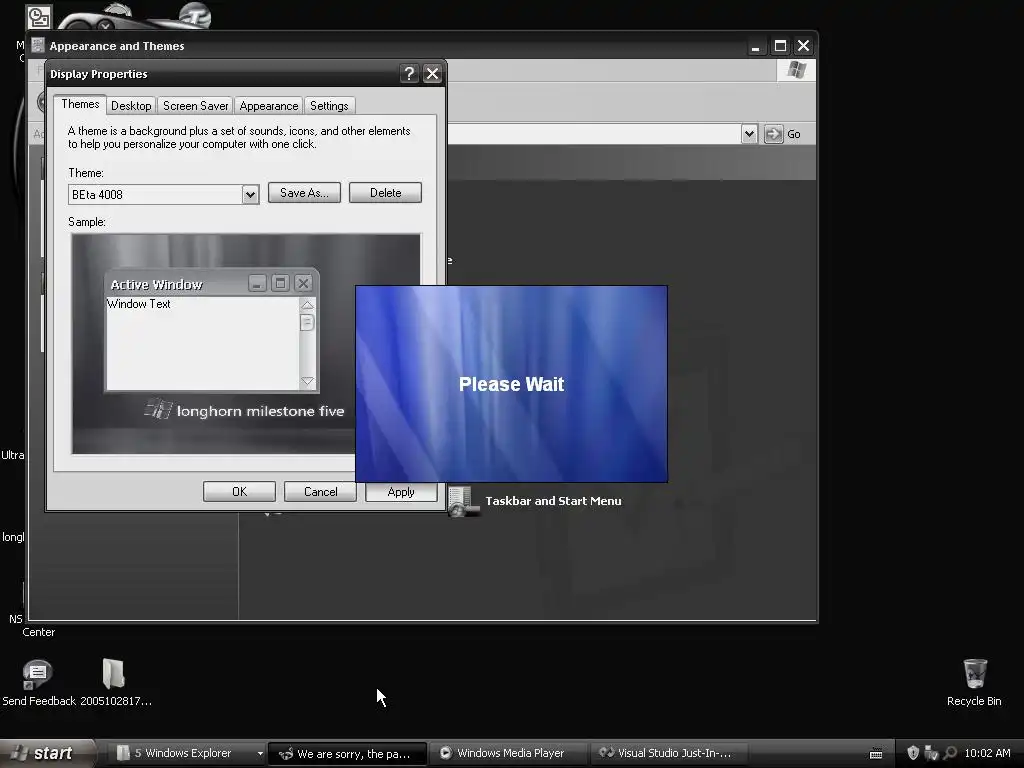Click the Display Properties help question mark

coord(409,74)
